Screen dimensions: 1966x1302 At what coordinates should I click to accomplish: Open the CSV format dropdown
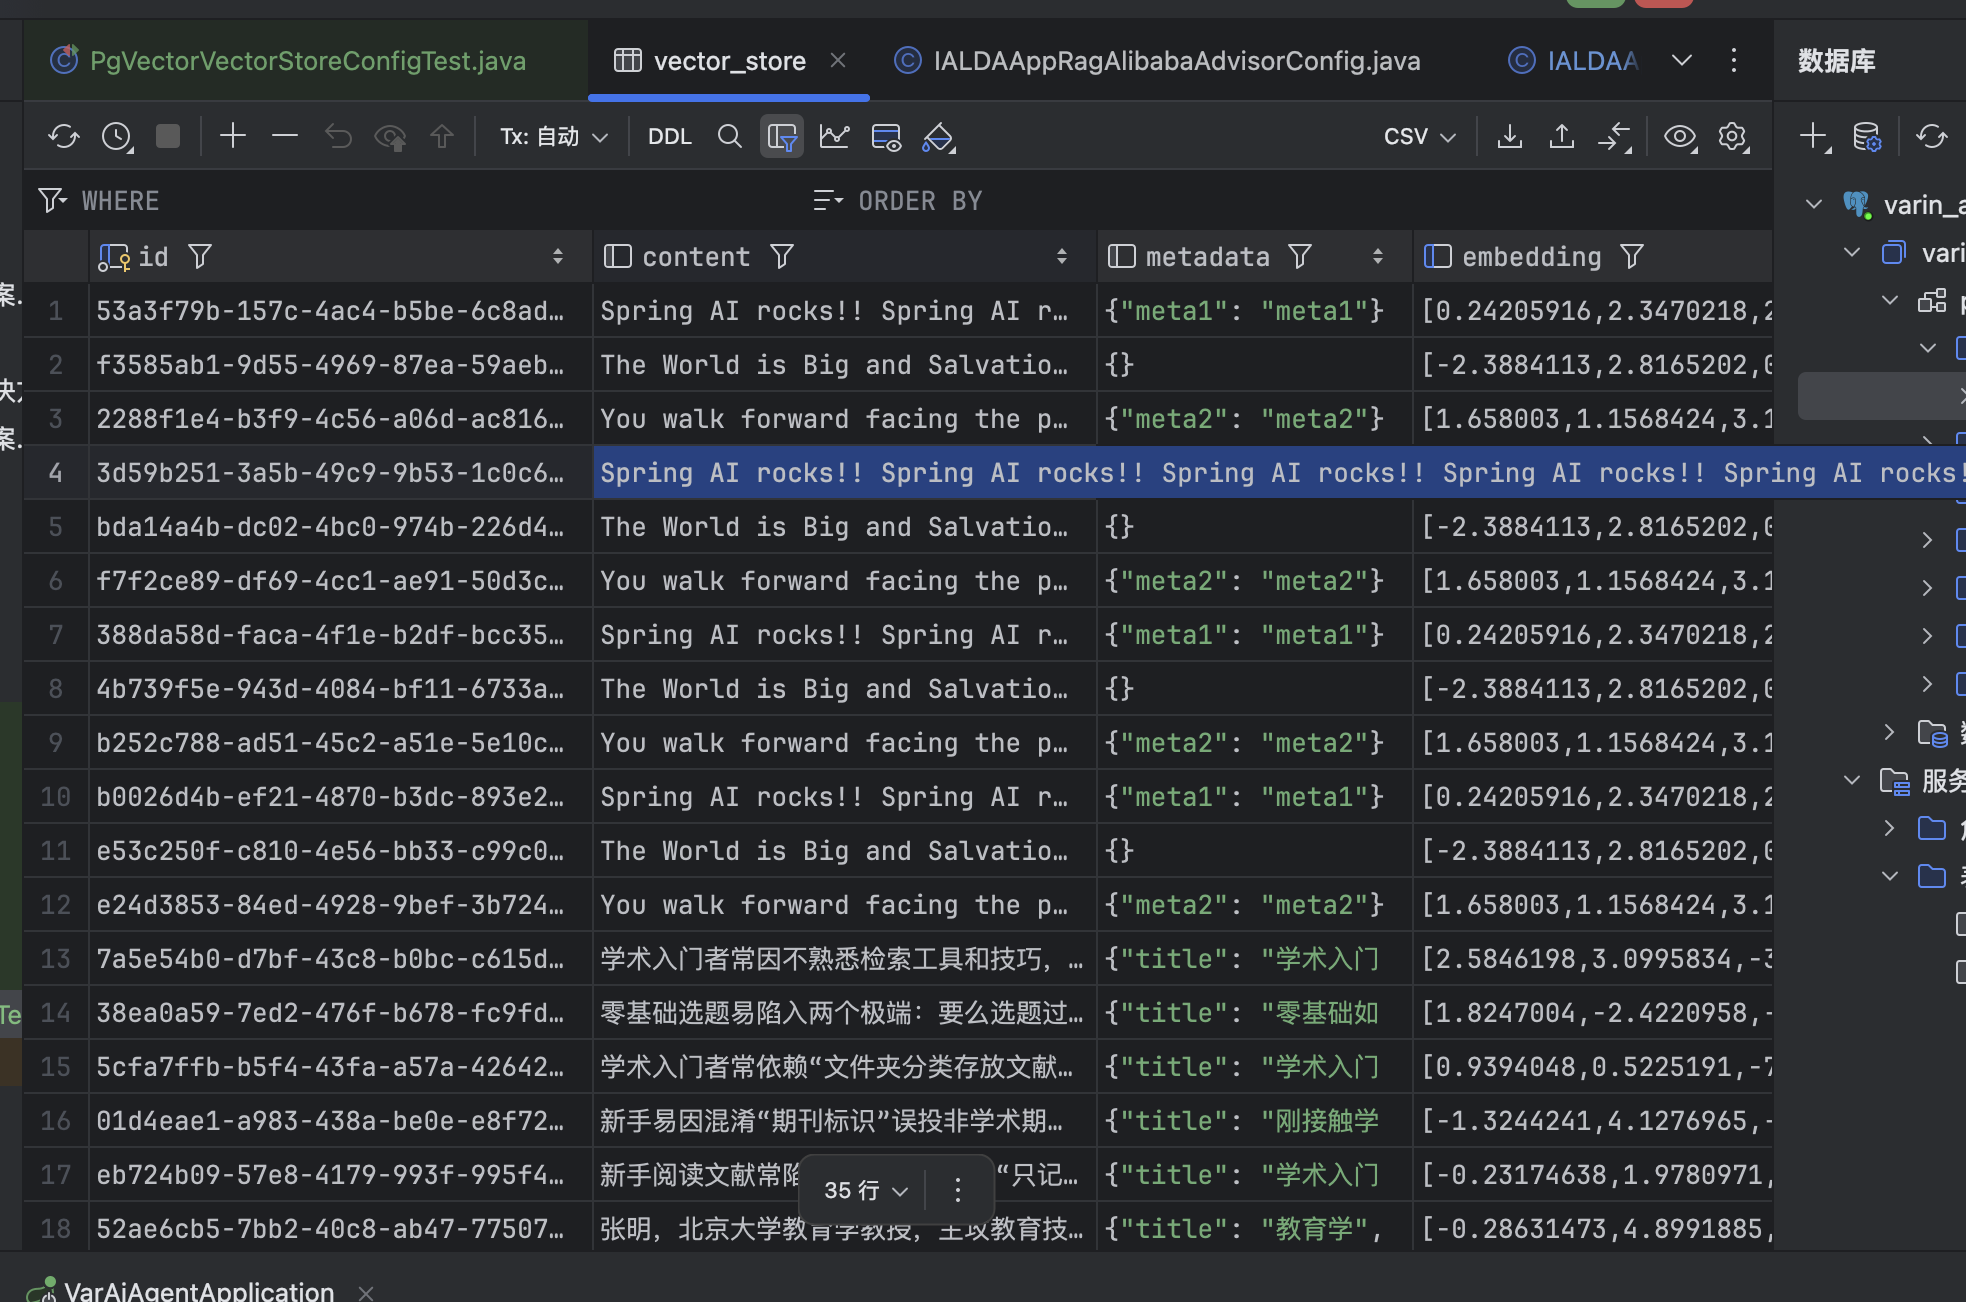tap(1419, 136)
